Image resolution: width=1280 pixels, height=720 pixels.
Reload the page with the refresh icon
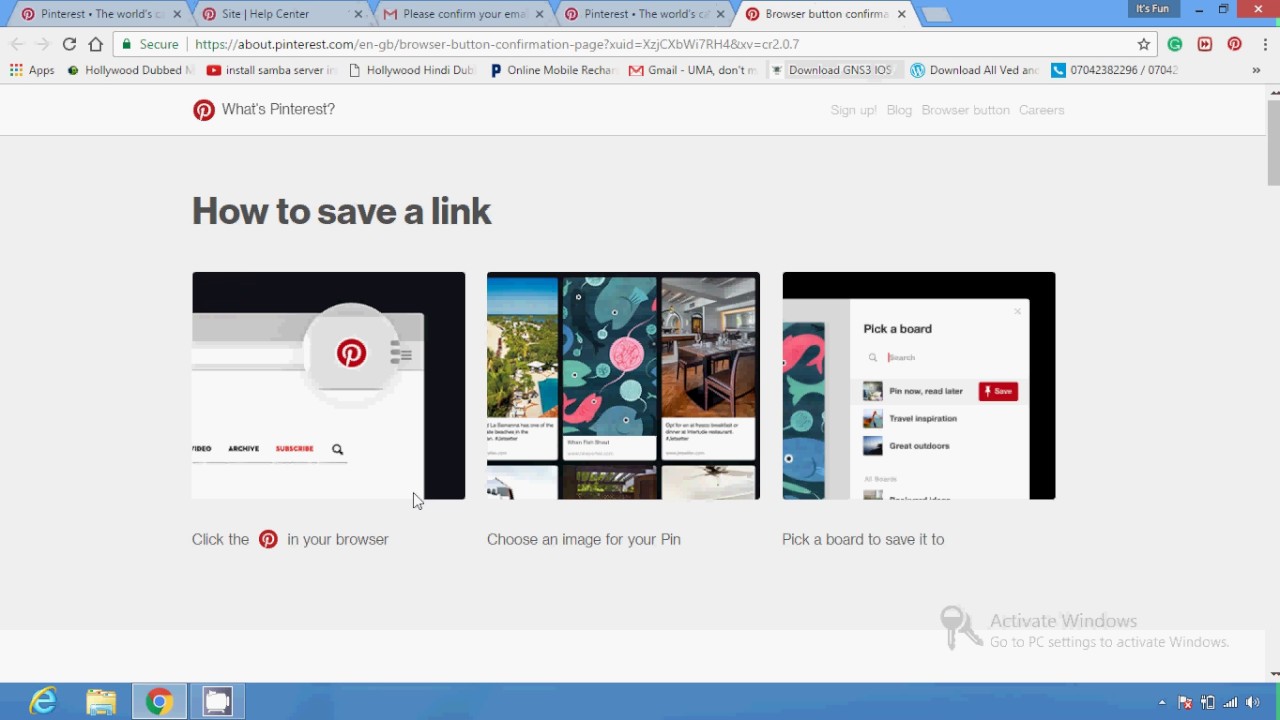(x=69, y=44)
